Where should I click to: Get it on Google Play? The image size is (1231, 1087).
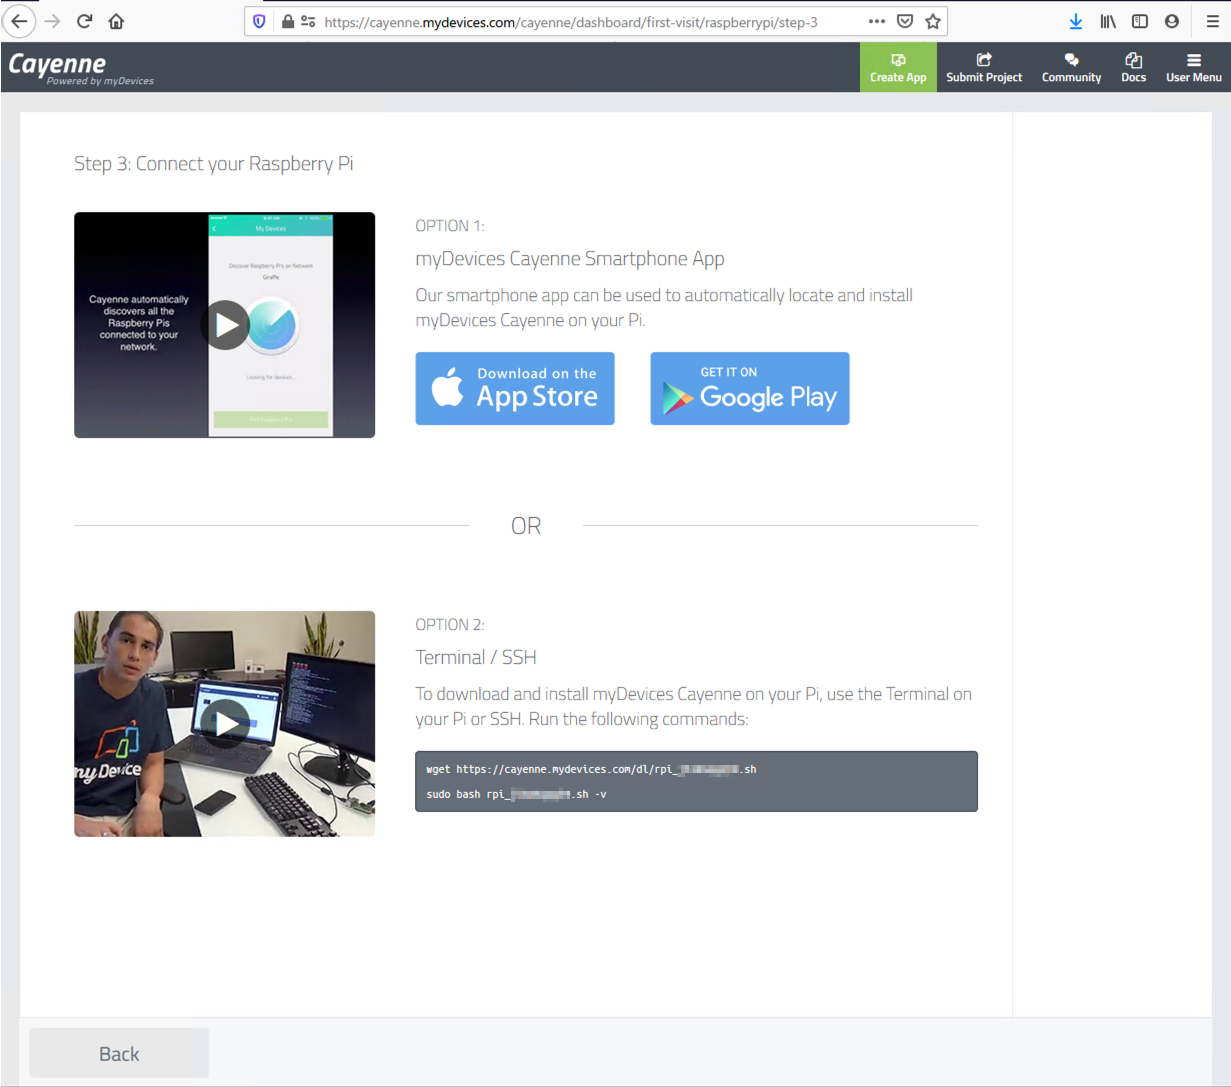click(x=750, y=388)
